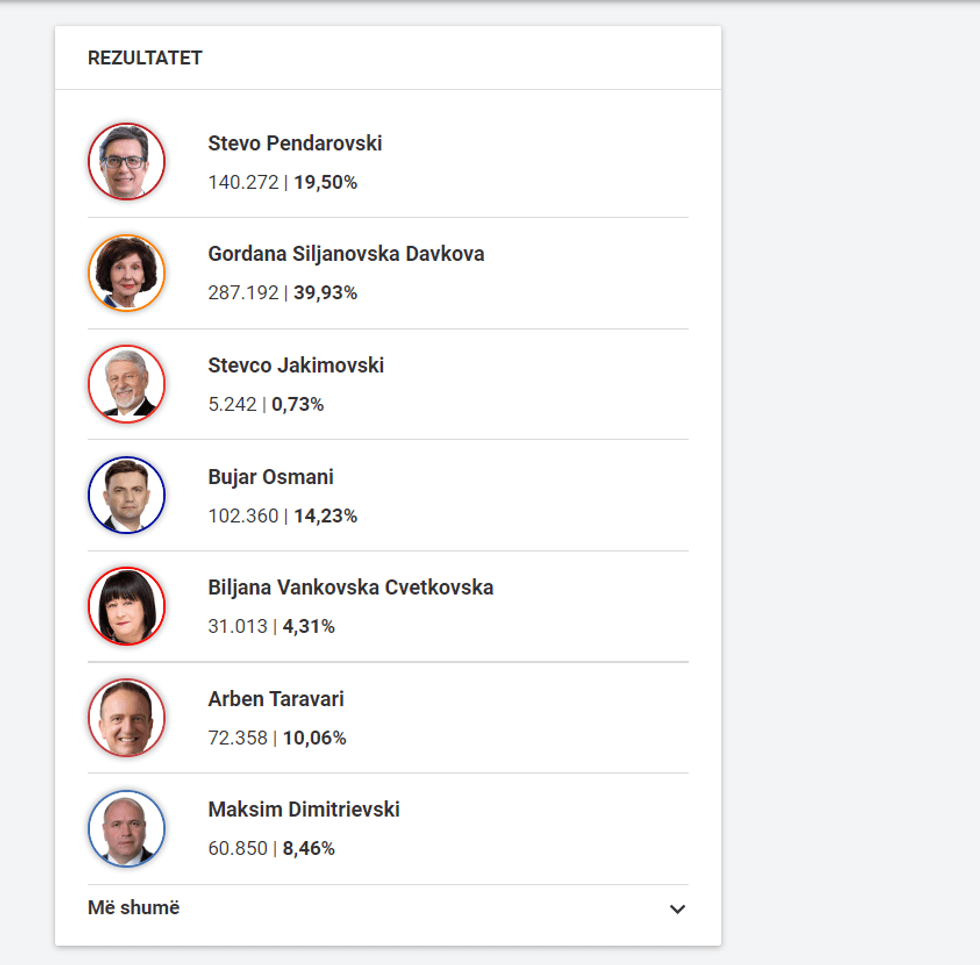This screenshot has height=965, width=980.
Task: Click Stevco Jakimovski's round portrait
Action: pos(126,384)
